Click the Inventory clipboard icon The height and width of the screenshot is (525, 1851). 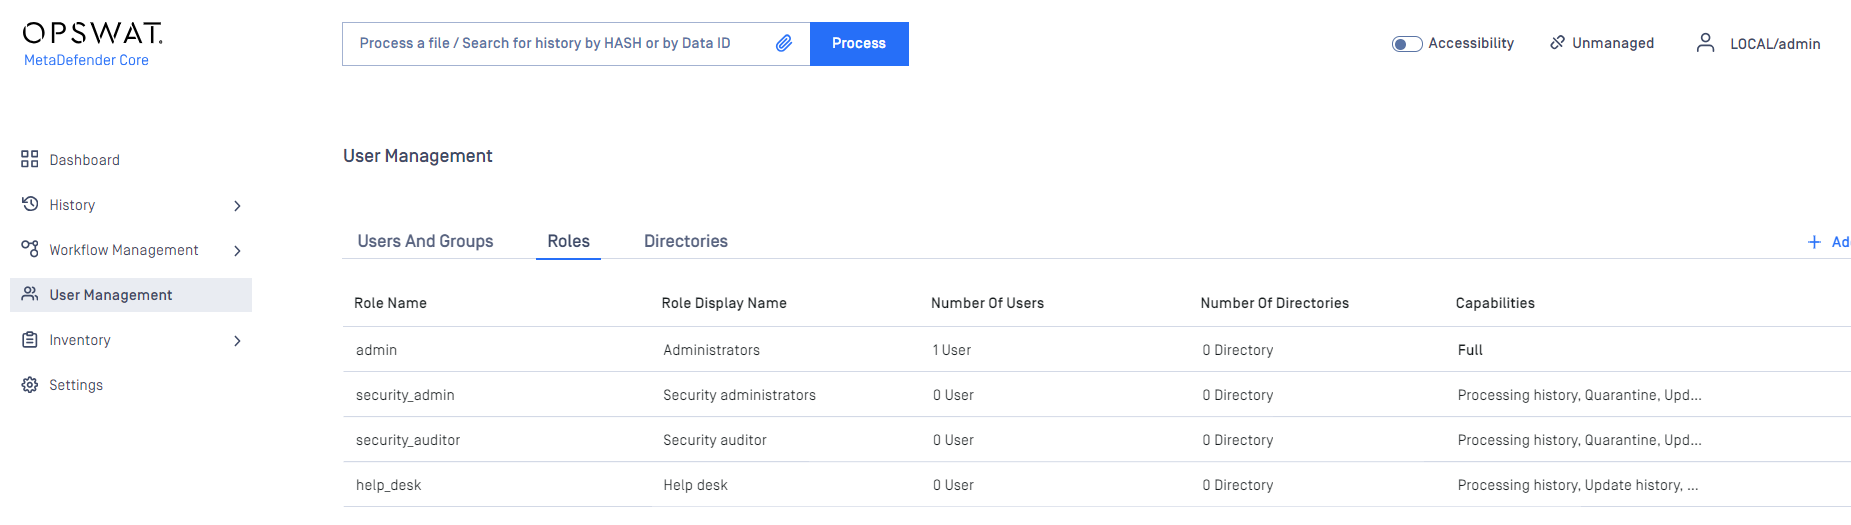30,340
